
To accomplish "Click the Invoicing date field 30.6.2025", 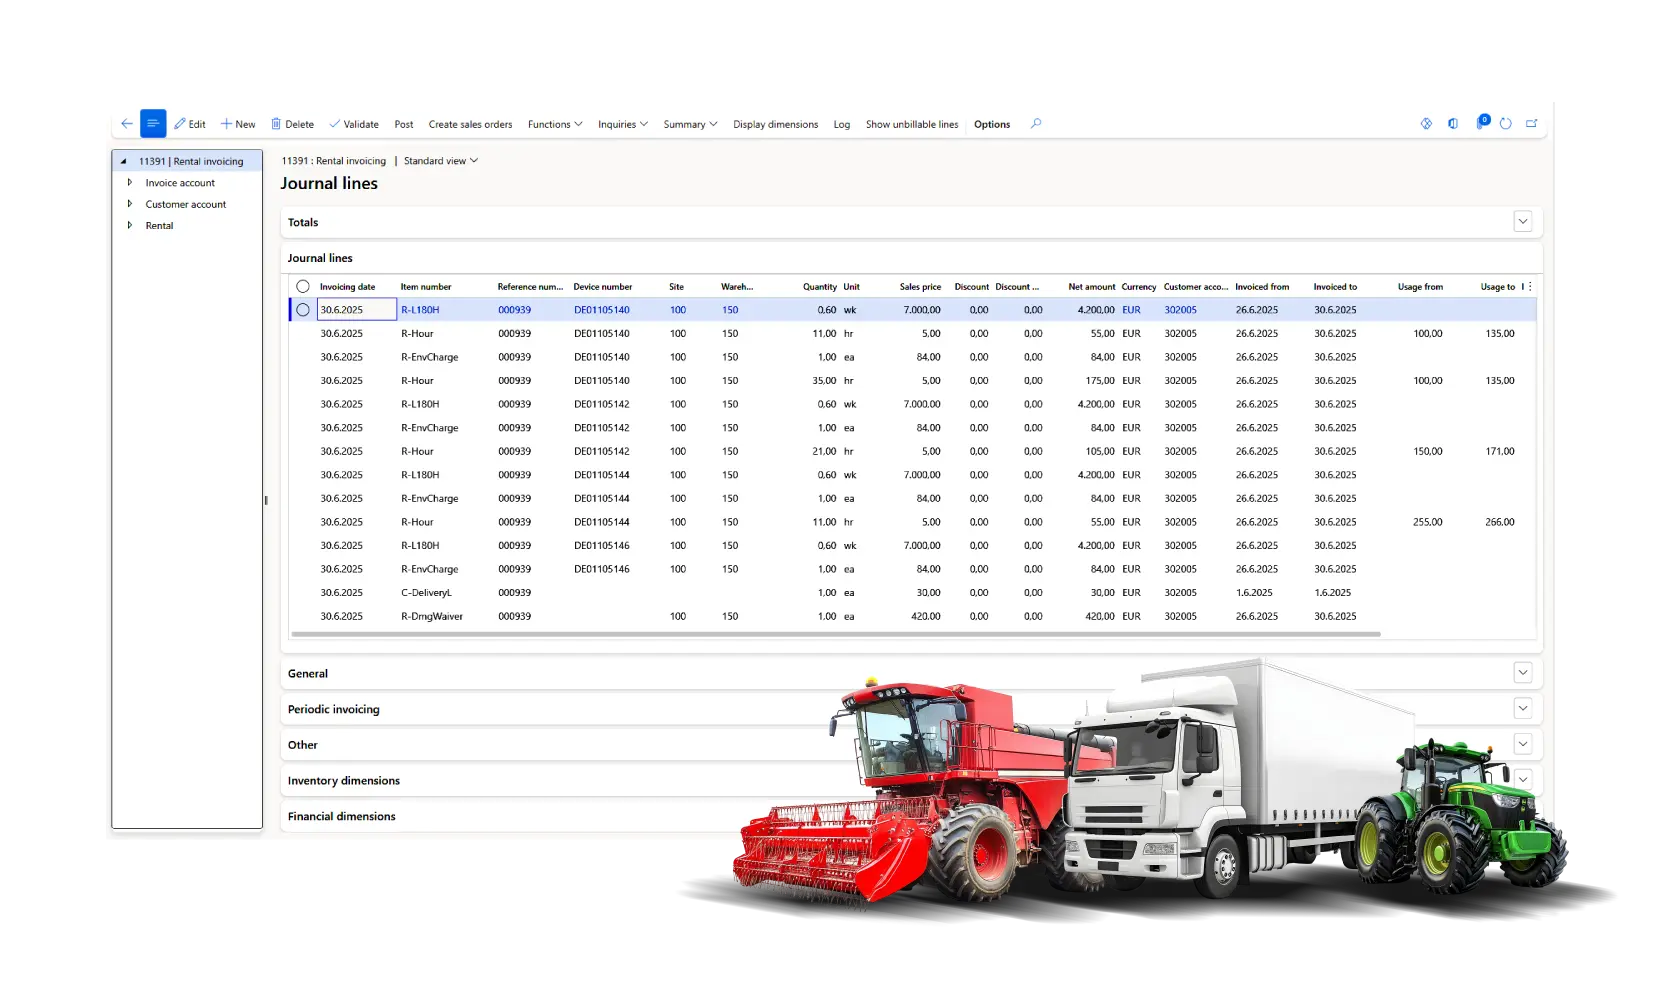I will [x=356, y=310].
